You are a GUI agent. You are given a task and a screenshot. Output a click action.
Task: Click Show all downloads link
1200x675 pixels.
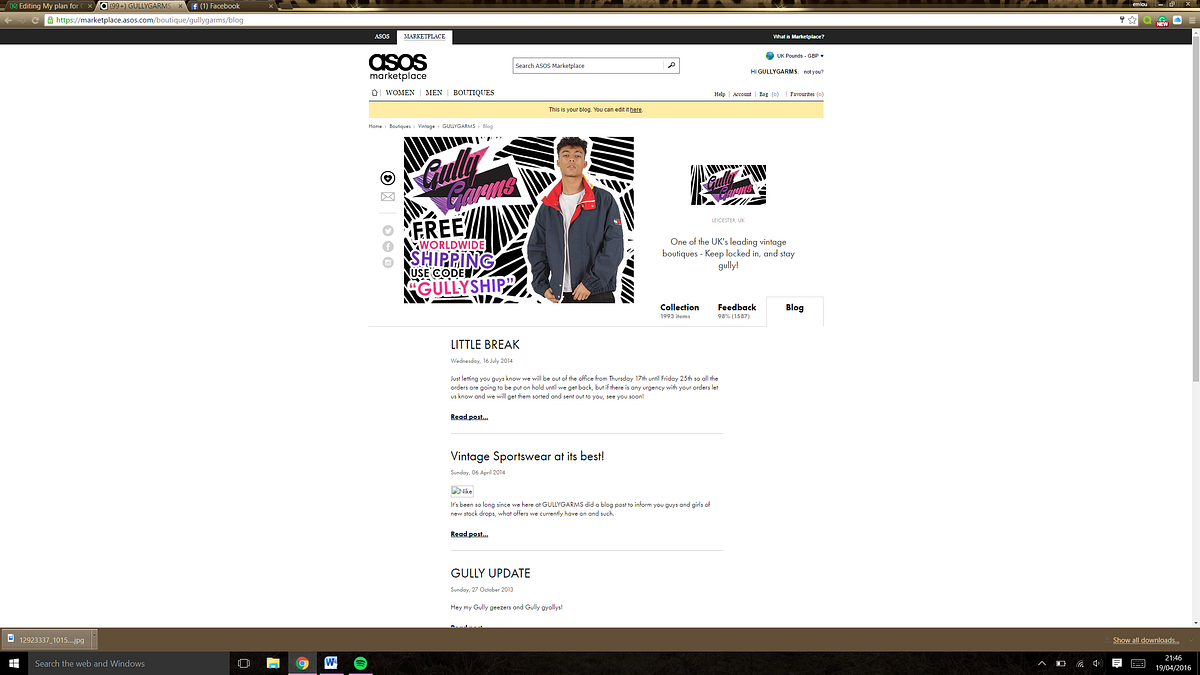point(1147,640)
